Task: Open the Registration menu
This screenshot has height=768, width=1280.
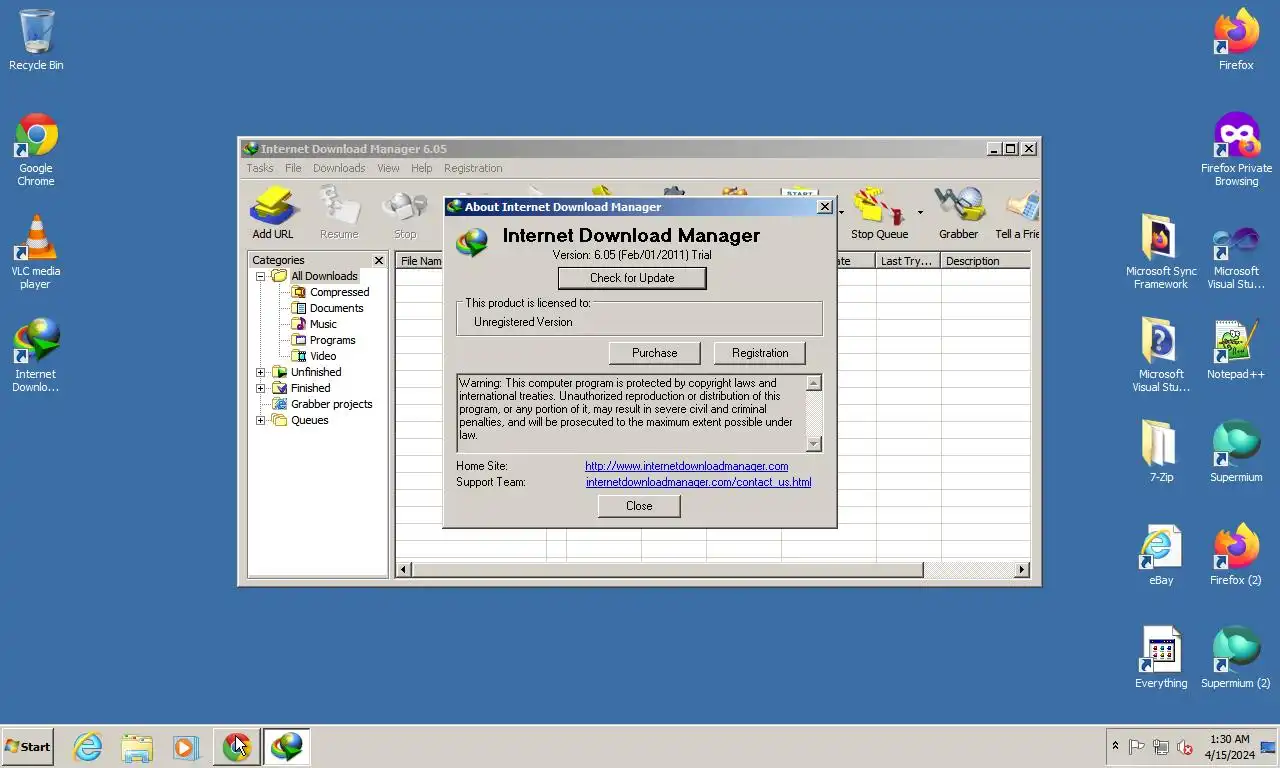Action: pyautogui.click(x=473, y=168)
